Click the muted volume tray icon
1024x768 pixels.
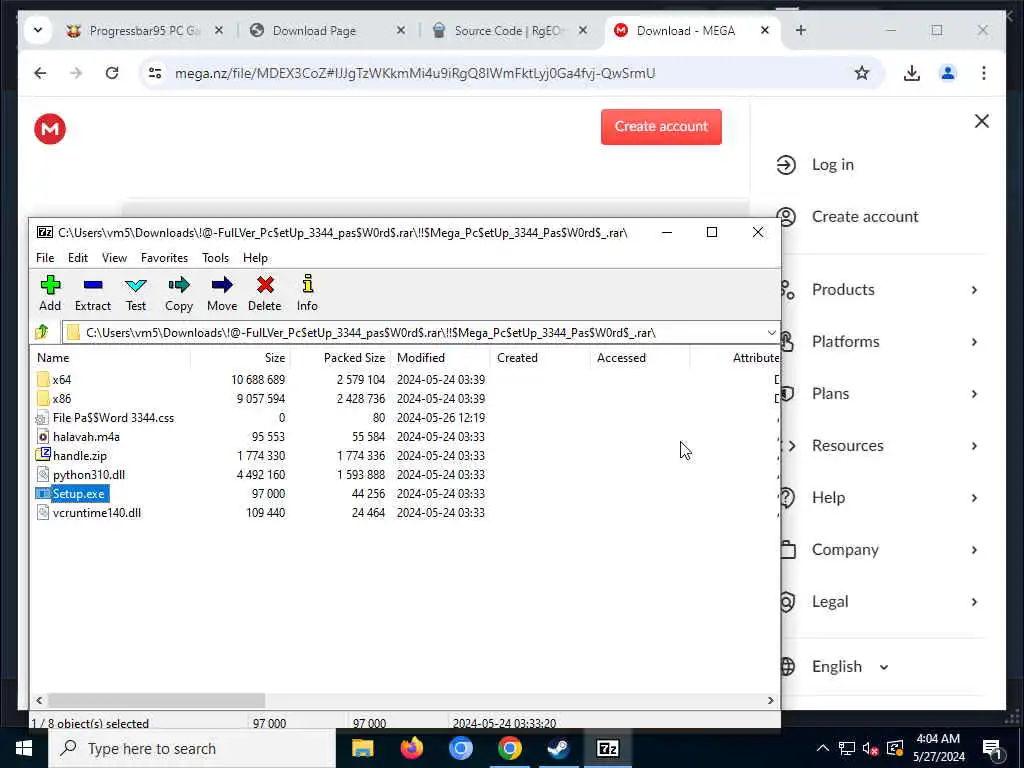coord(870,748)
